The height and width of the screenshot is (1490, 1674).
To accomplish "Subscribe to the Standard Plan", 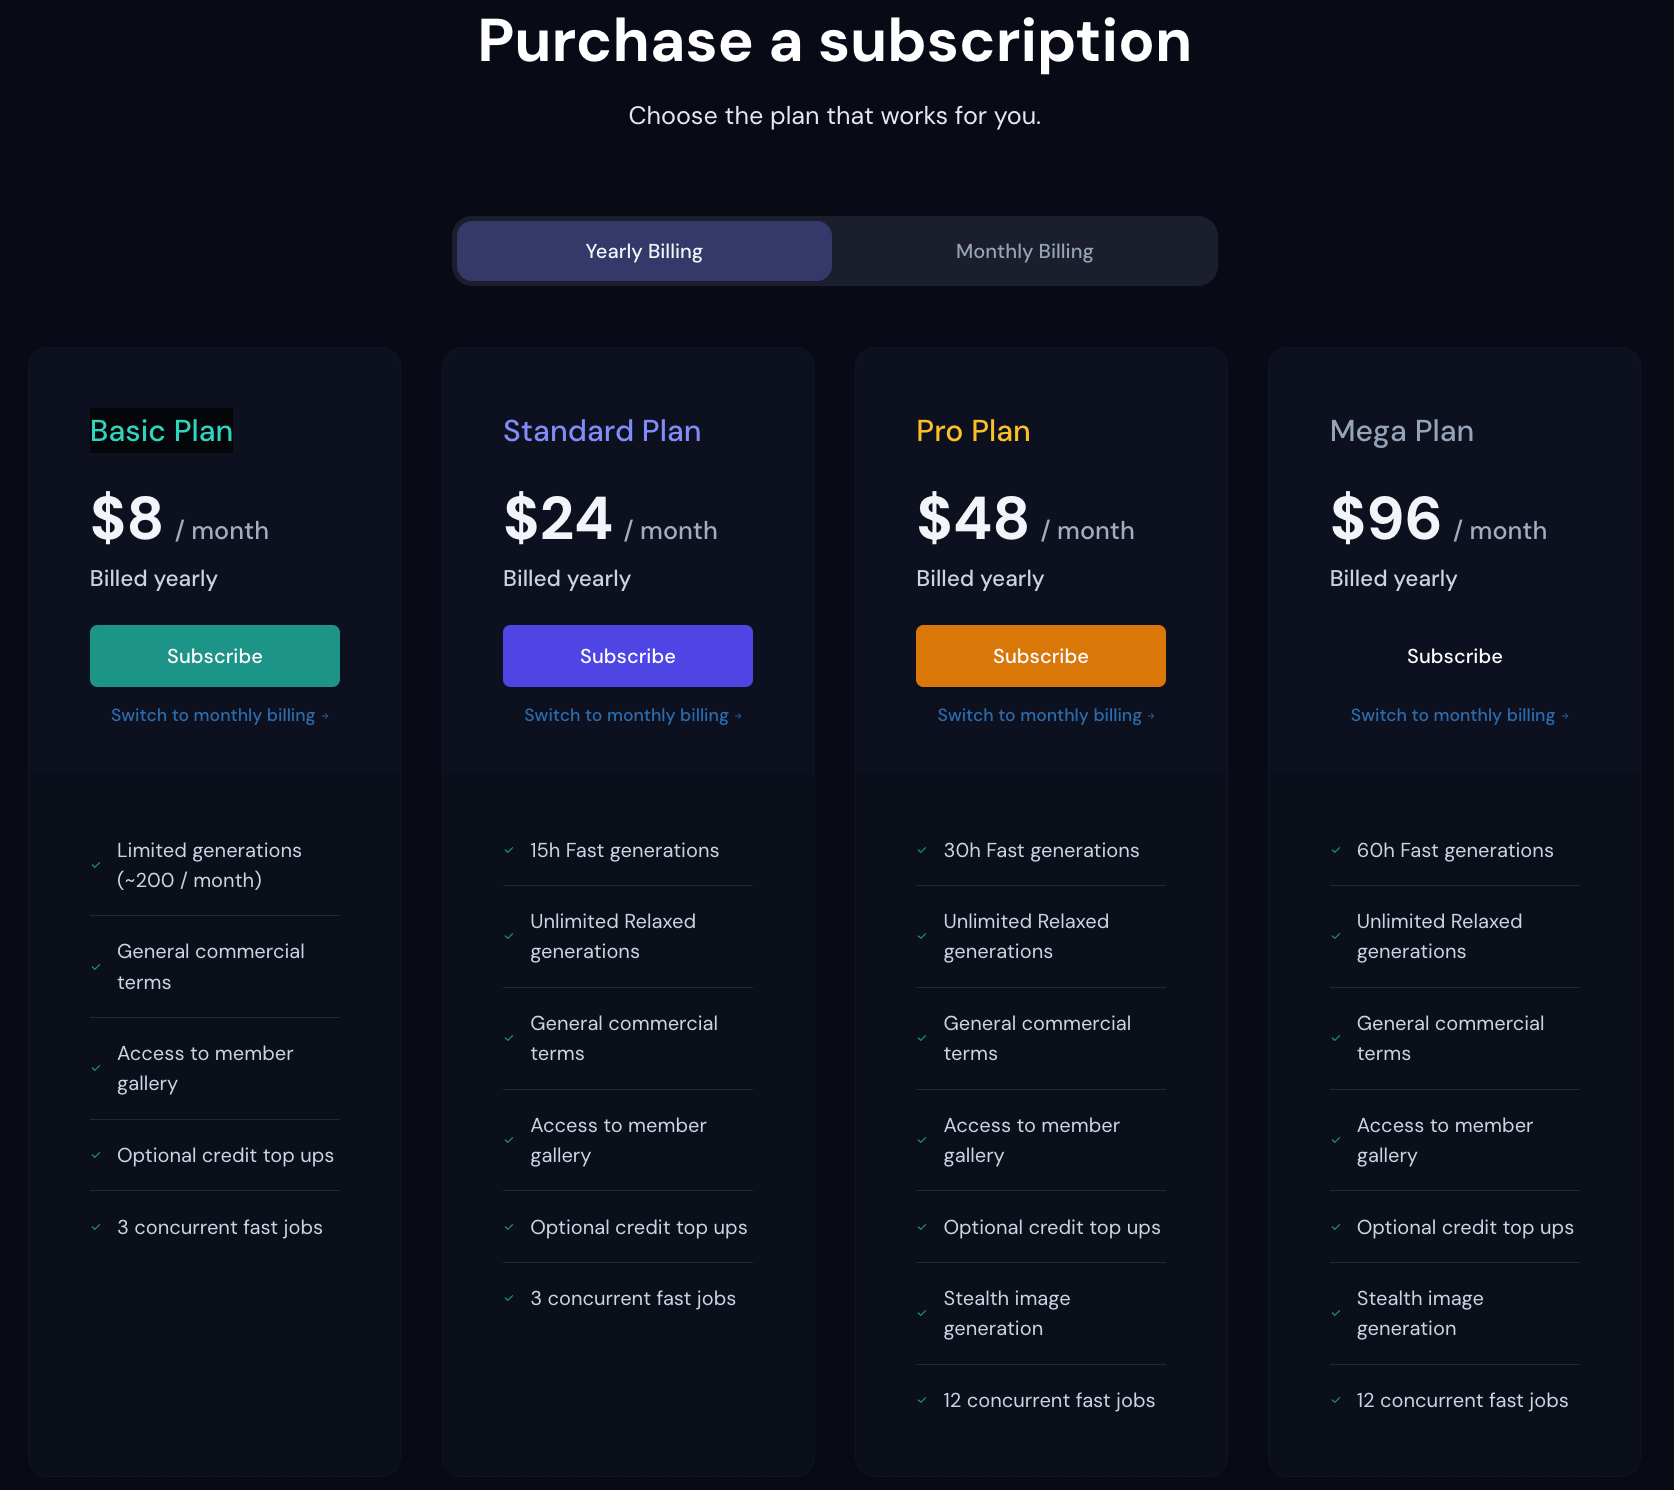I will tap(627, 656).
